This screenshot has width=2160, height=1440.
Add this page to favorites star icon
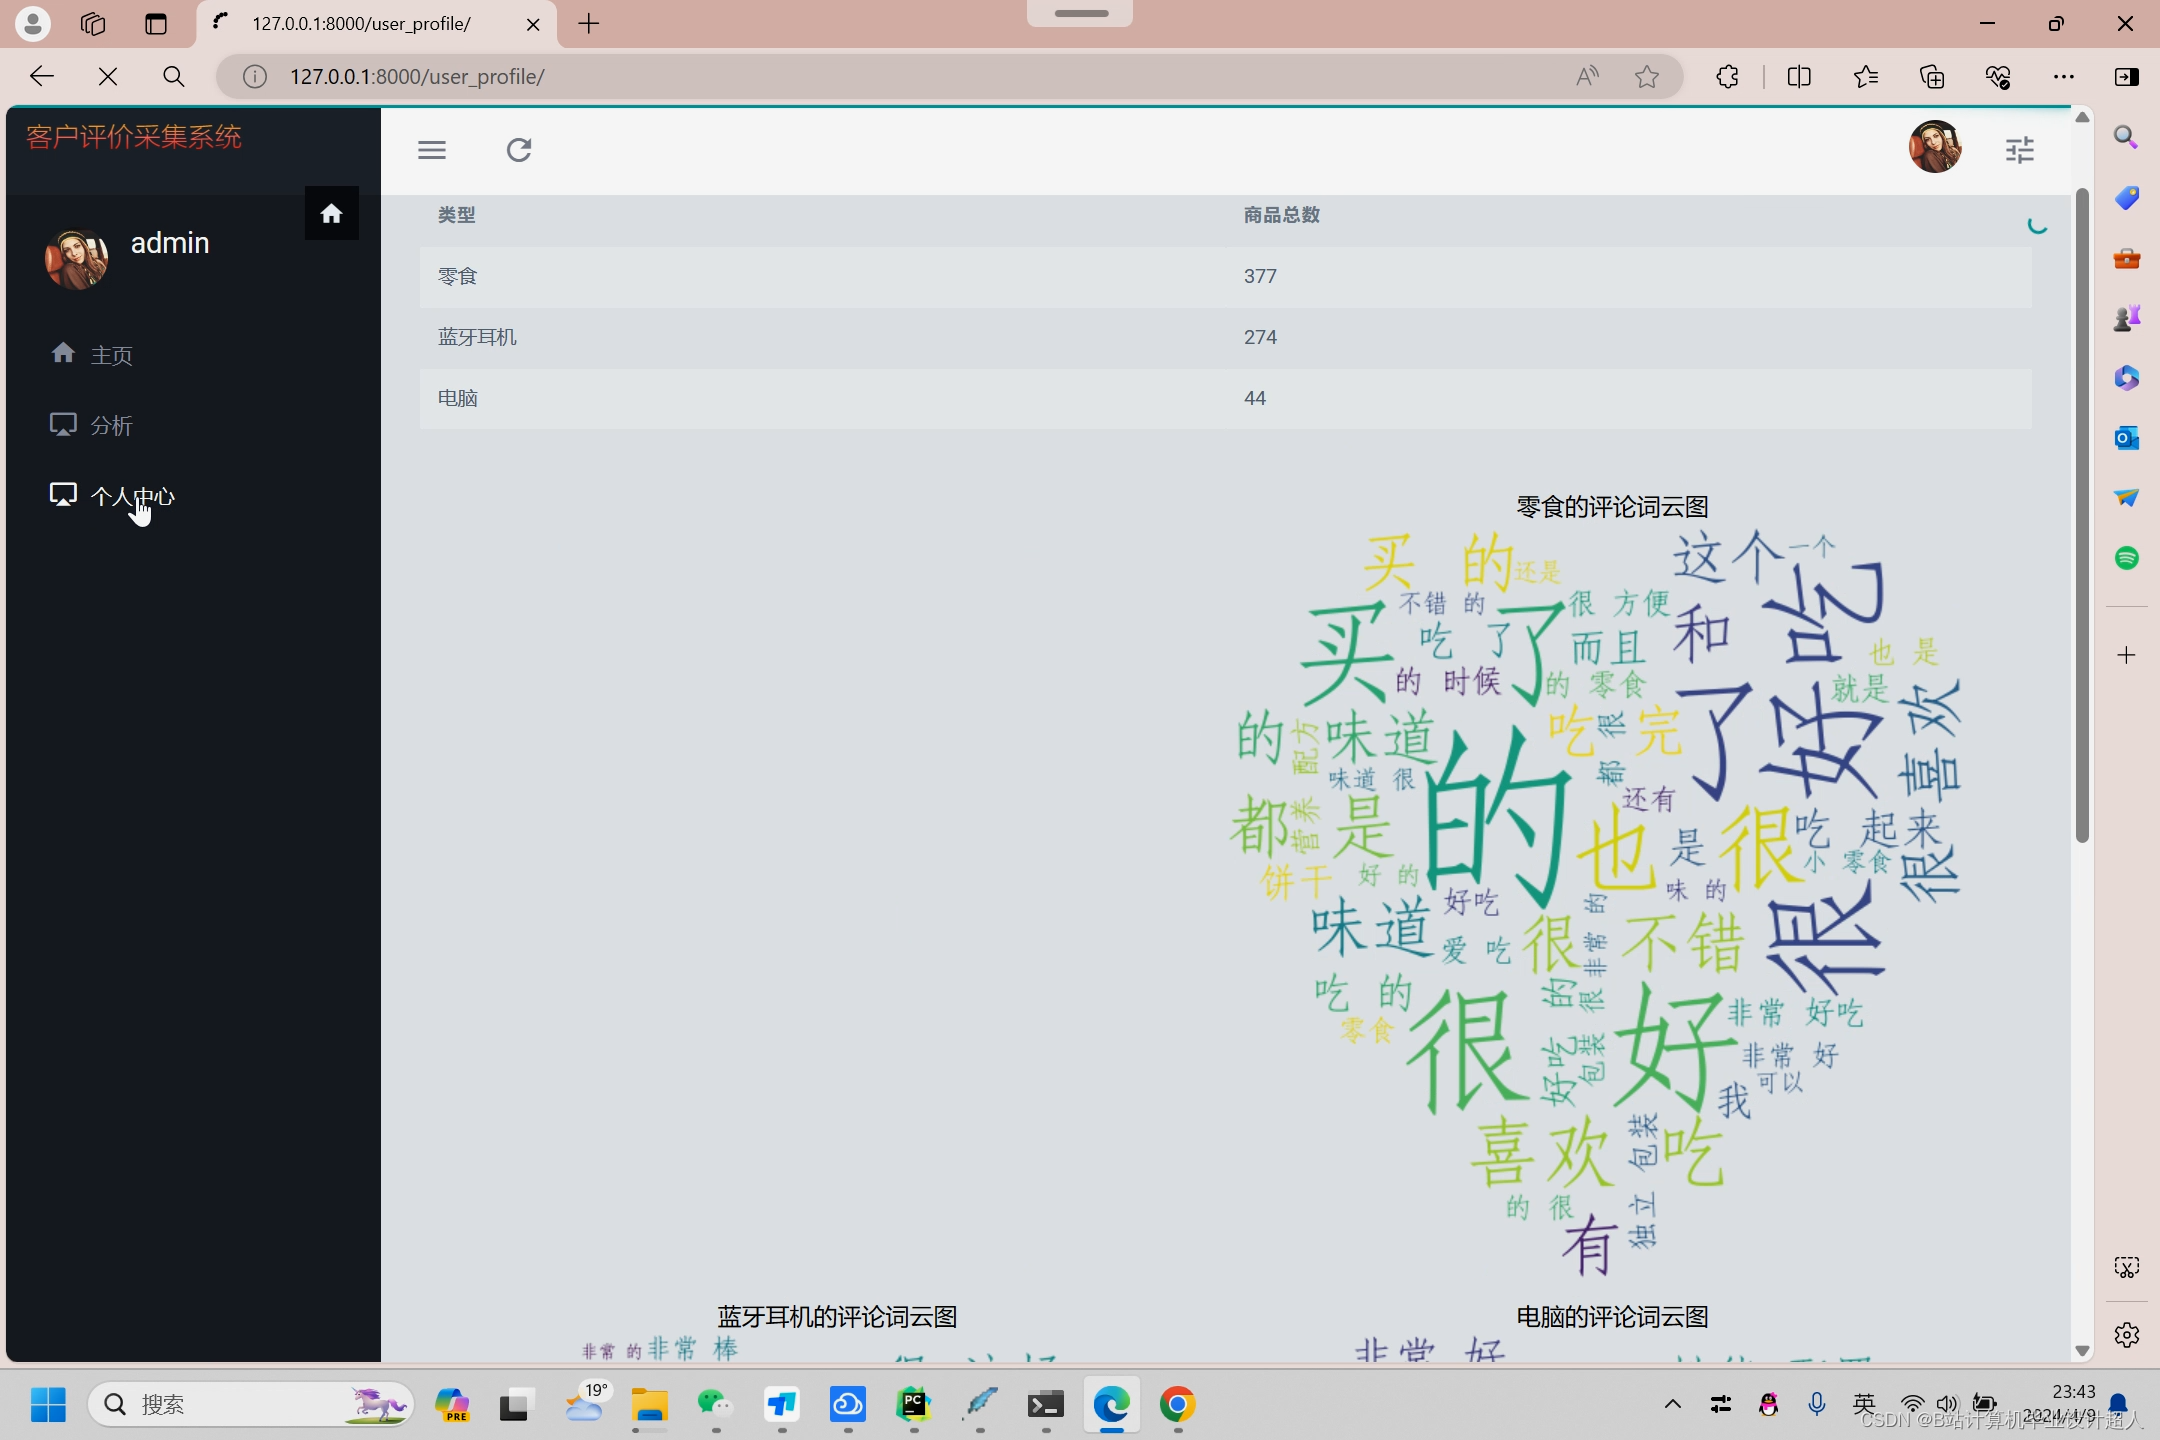point(1647,77)
